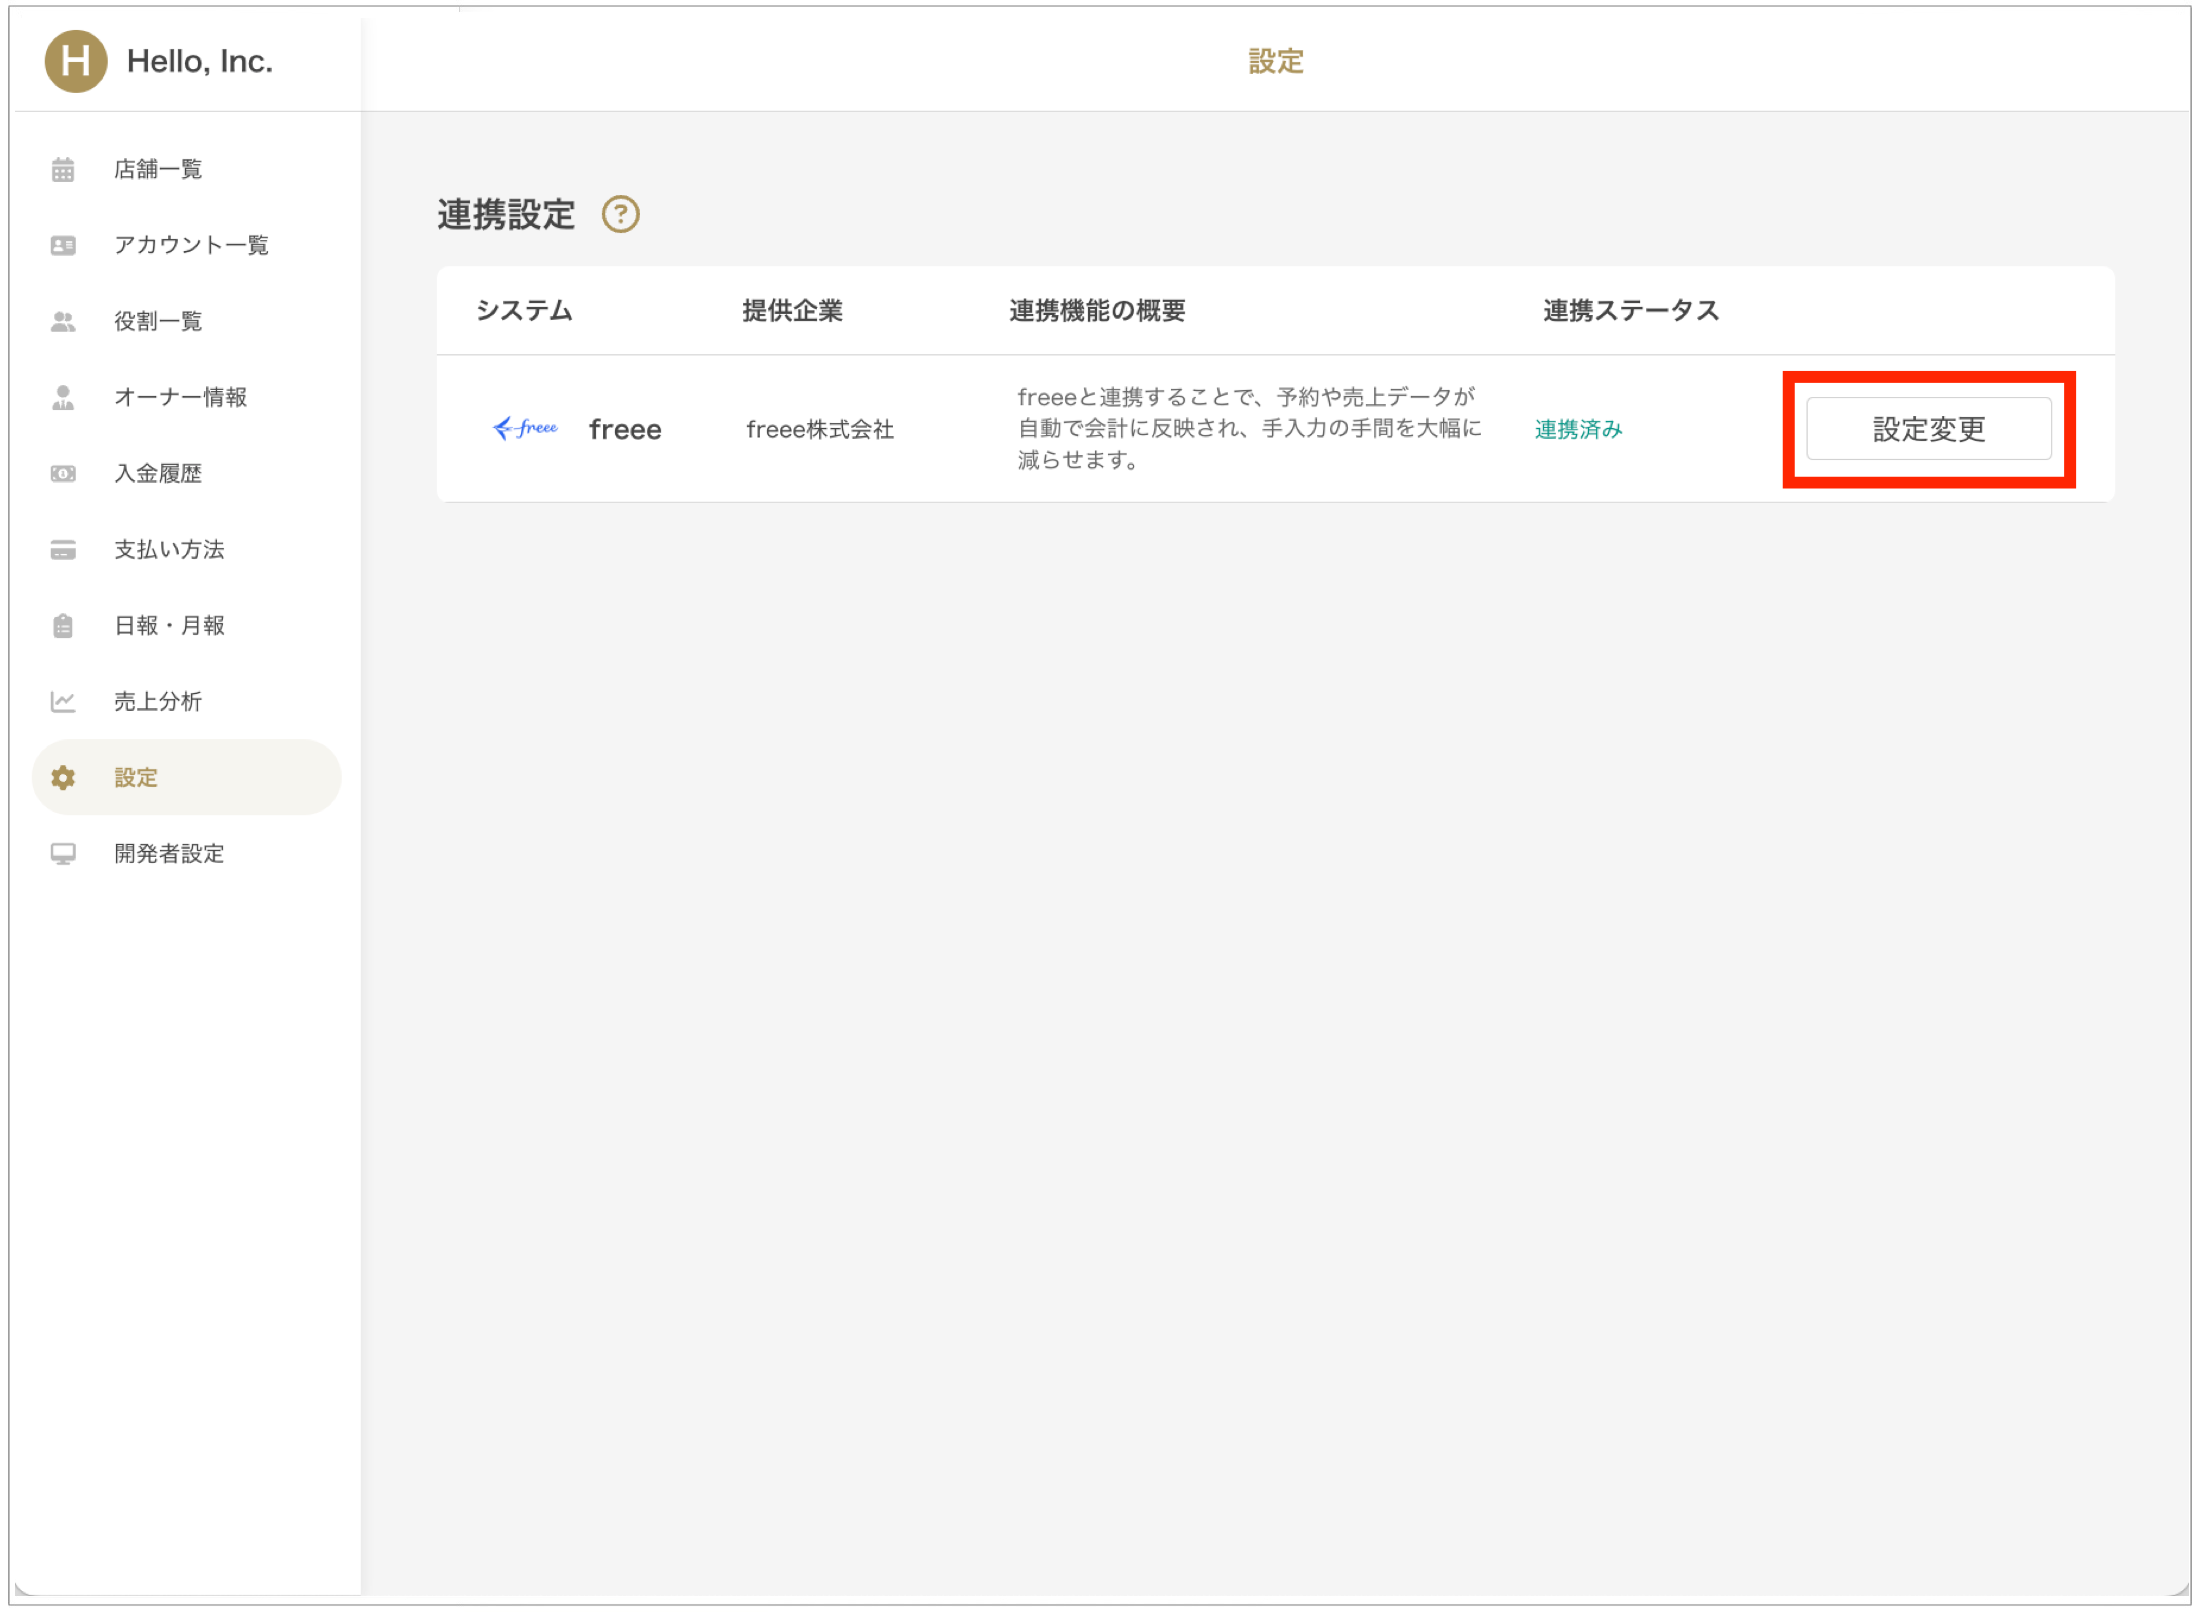2198x1612 pixels.
Task: Click freee株式会社 provider cell
Action: (x=820, y=430)
